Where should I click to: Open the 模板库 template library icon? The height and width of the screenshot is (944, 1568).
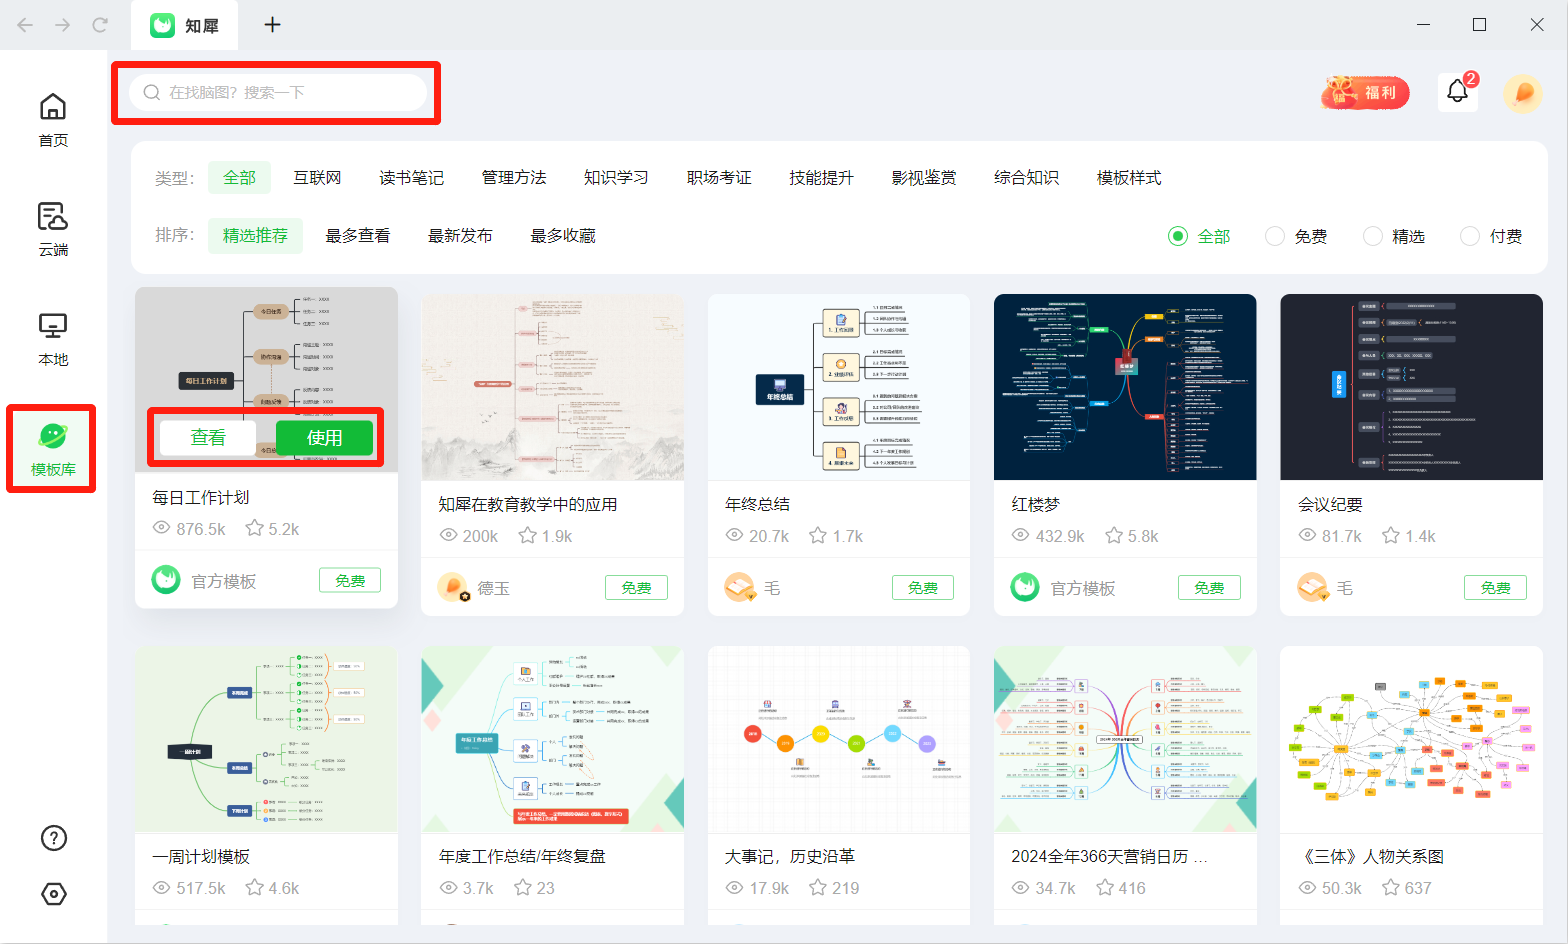coord(53,436)
